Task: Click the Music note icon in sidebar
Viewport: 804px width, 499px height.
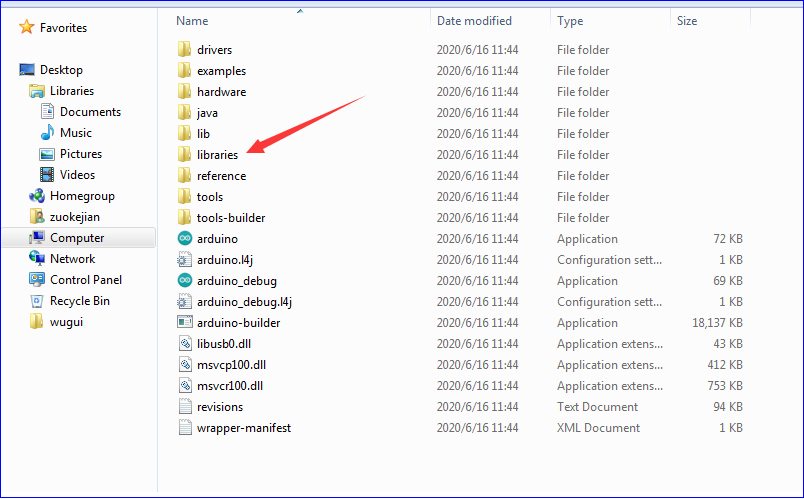Action: (x=47, y=133)
